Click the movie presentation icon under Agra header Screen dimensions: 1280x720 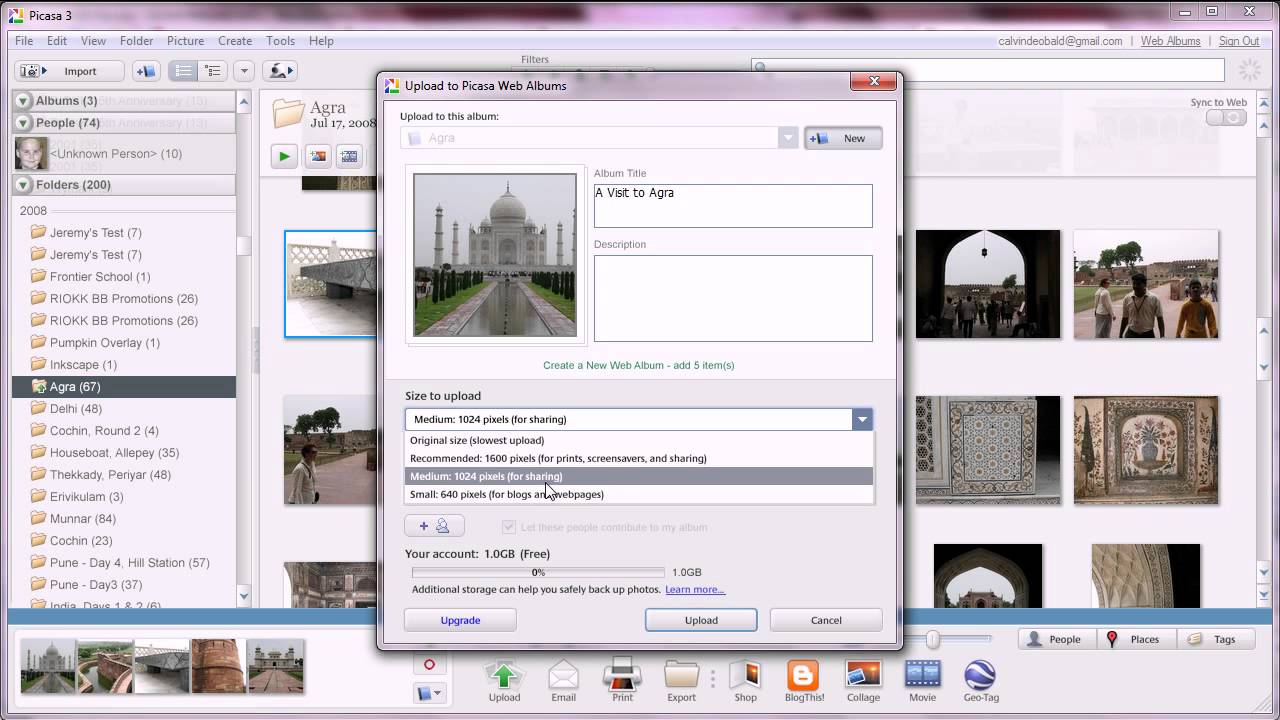(x=349, y=156)
